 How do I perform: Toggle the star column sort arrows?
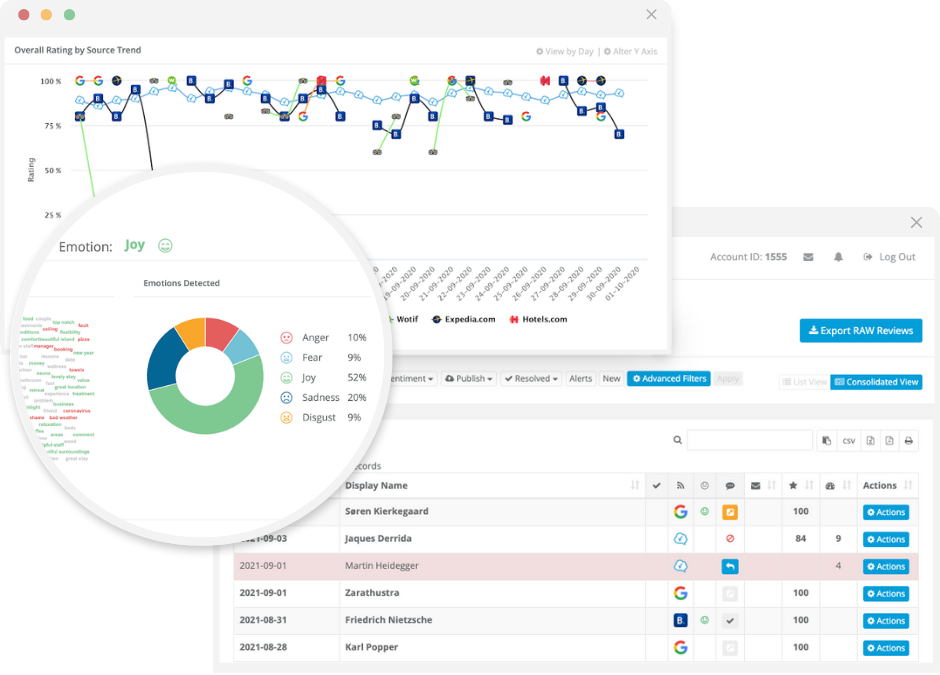808,484
